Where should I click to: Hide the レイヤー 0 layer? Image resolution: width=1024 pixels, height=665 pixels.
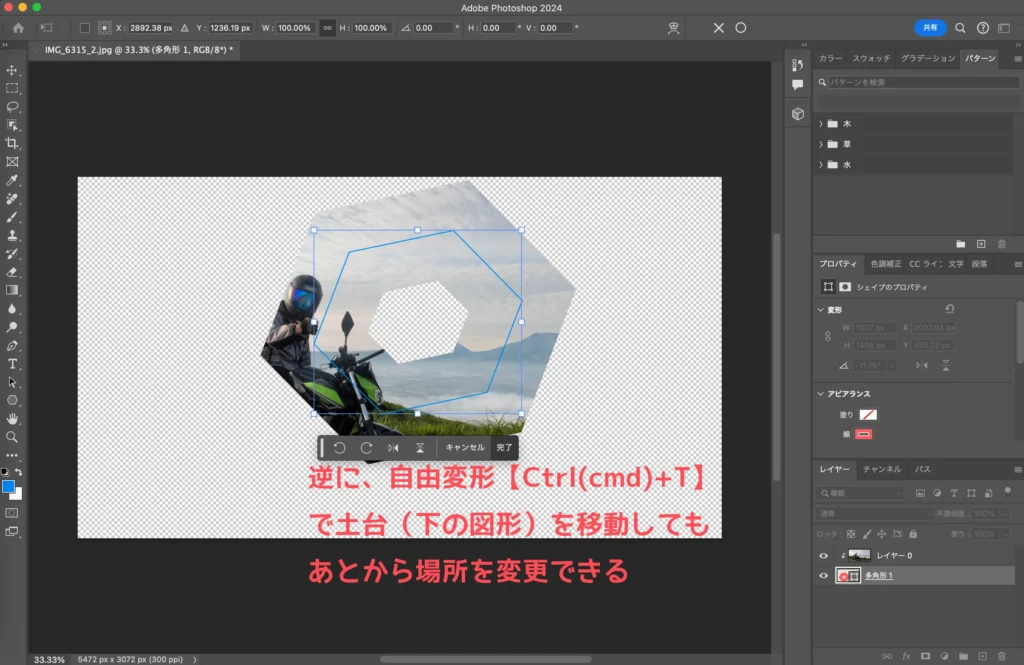point(824,556)
